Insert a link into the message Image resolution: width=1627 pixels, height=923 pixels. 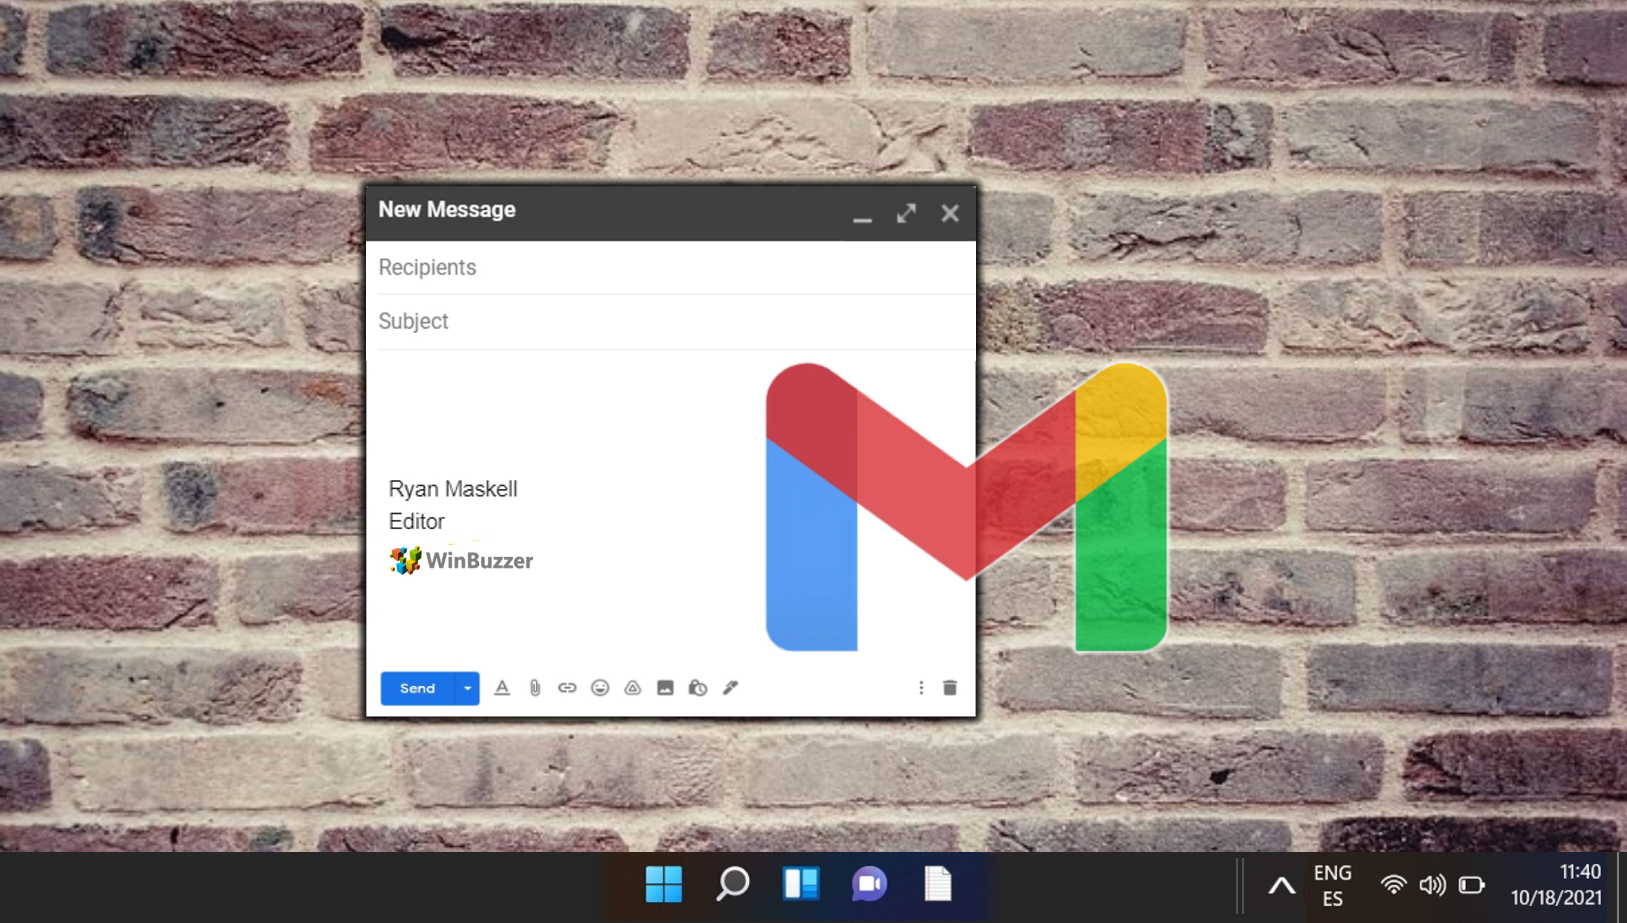tap(567, 688)
